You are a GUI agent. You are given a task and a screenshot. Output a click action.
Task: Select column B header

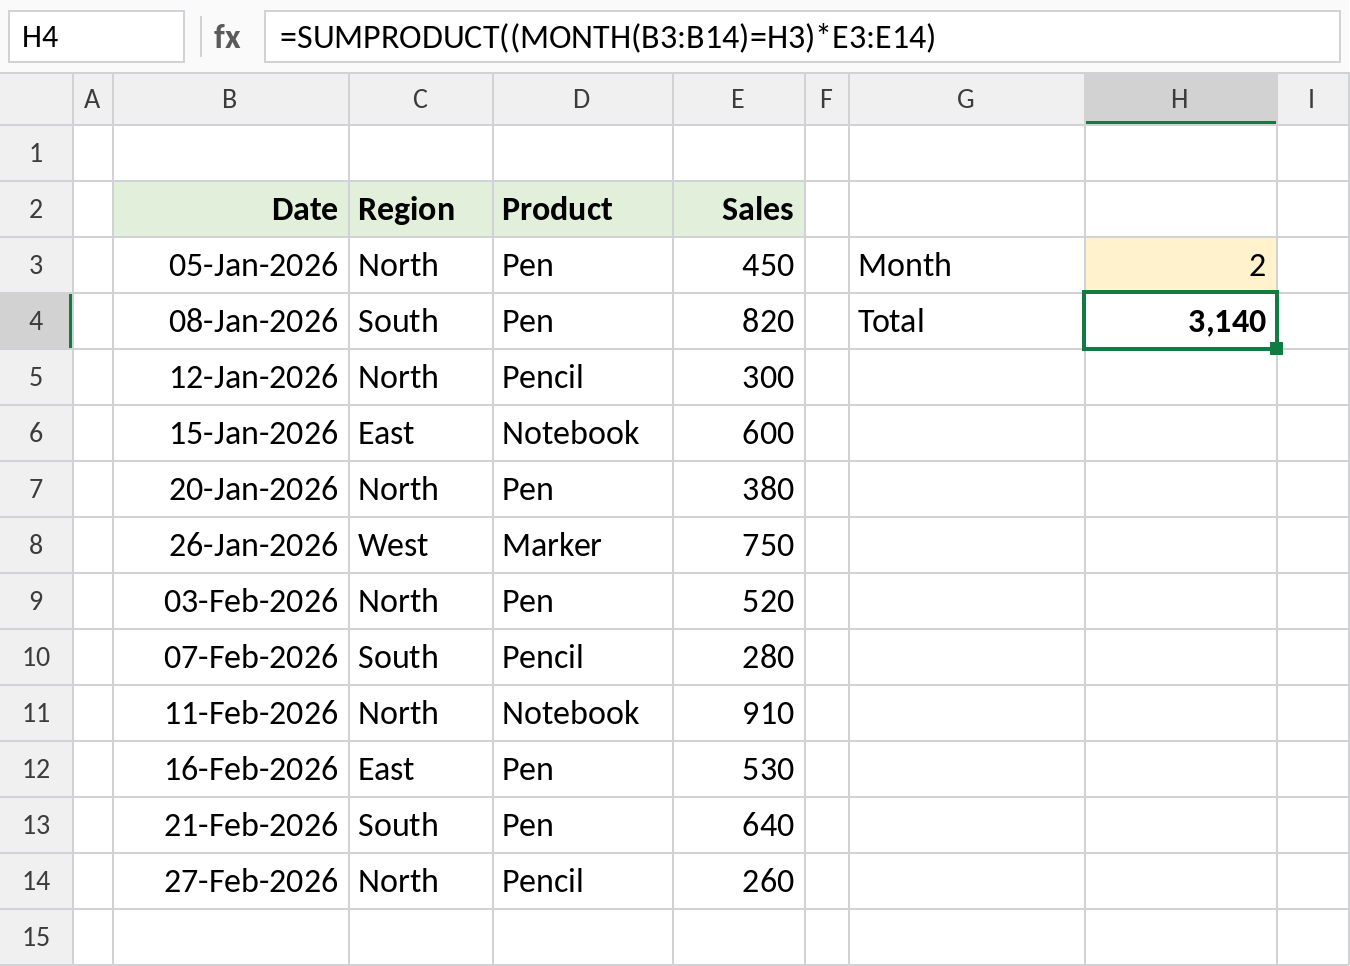coord(231,99)
